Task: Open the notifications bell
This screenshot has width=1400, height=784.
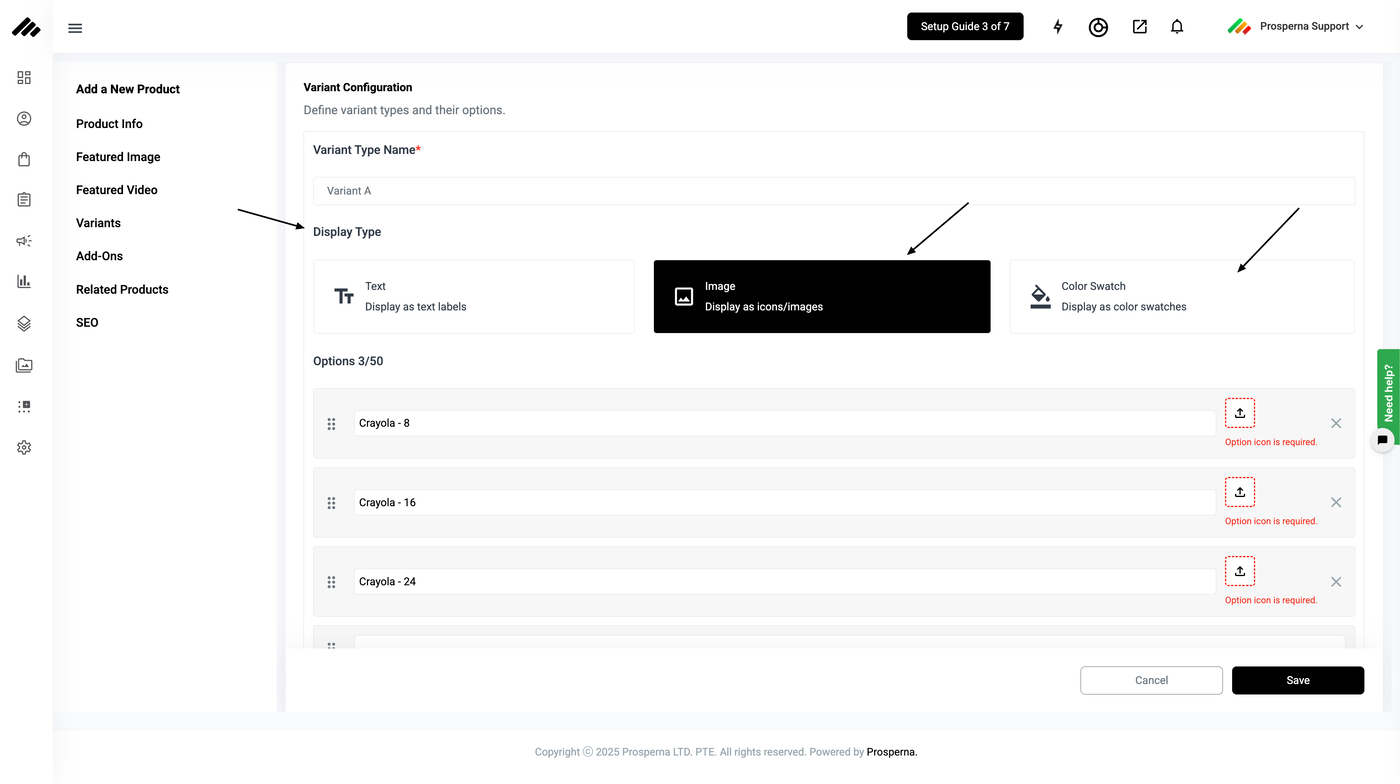Action: [x=1177, y=27]
